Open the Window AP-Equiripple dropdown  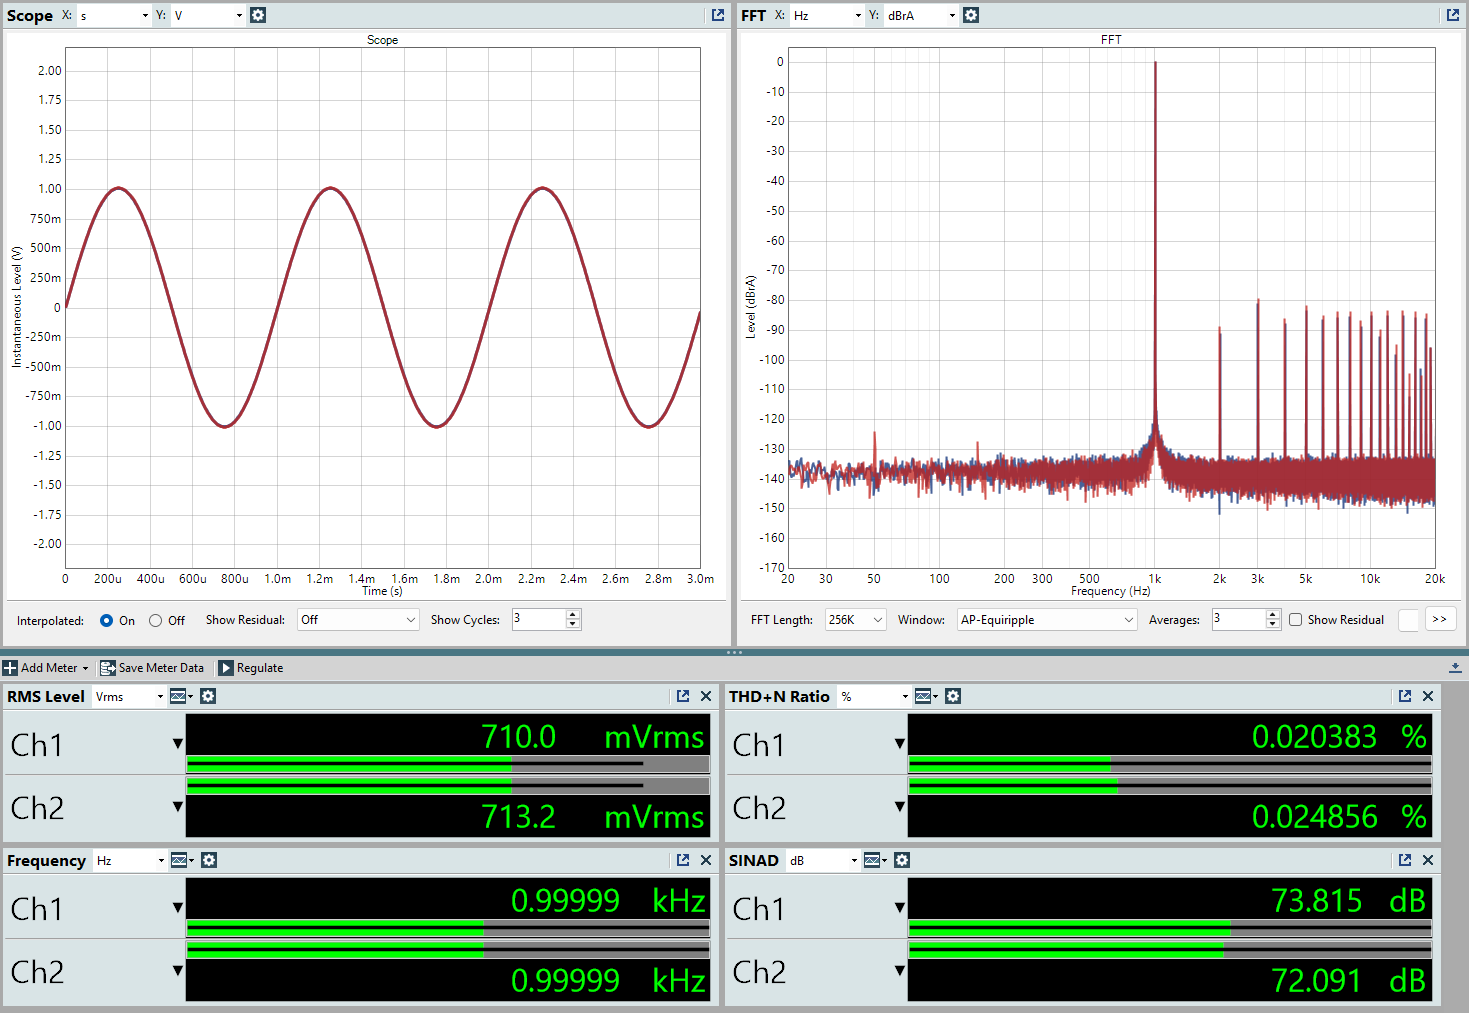(1046, 620)
